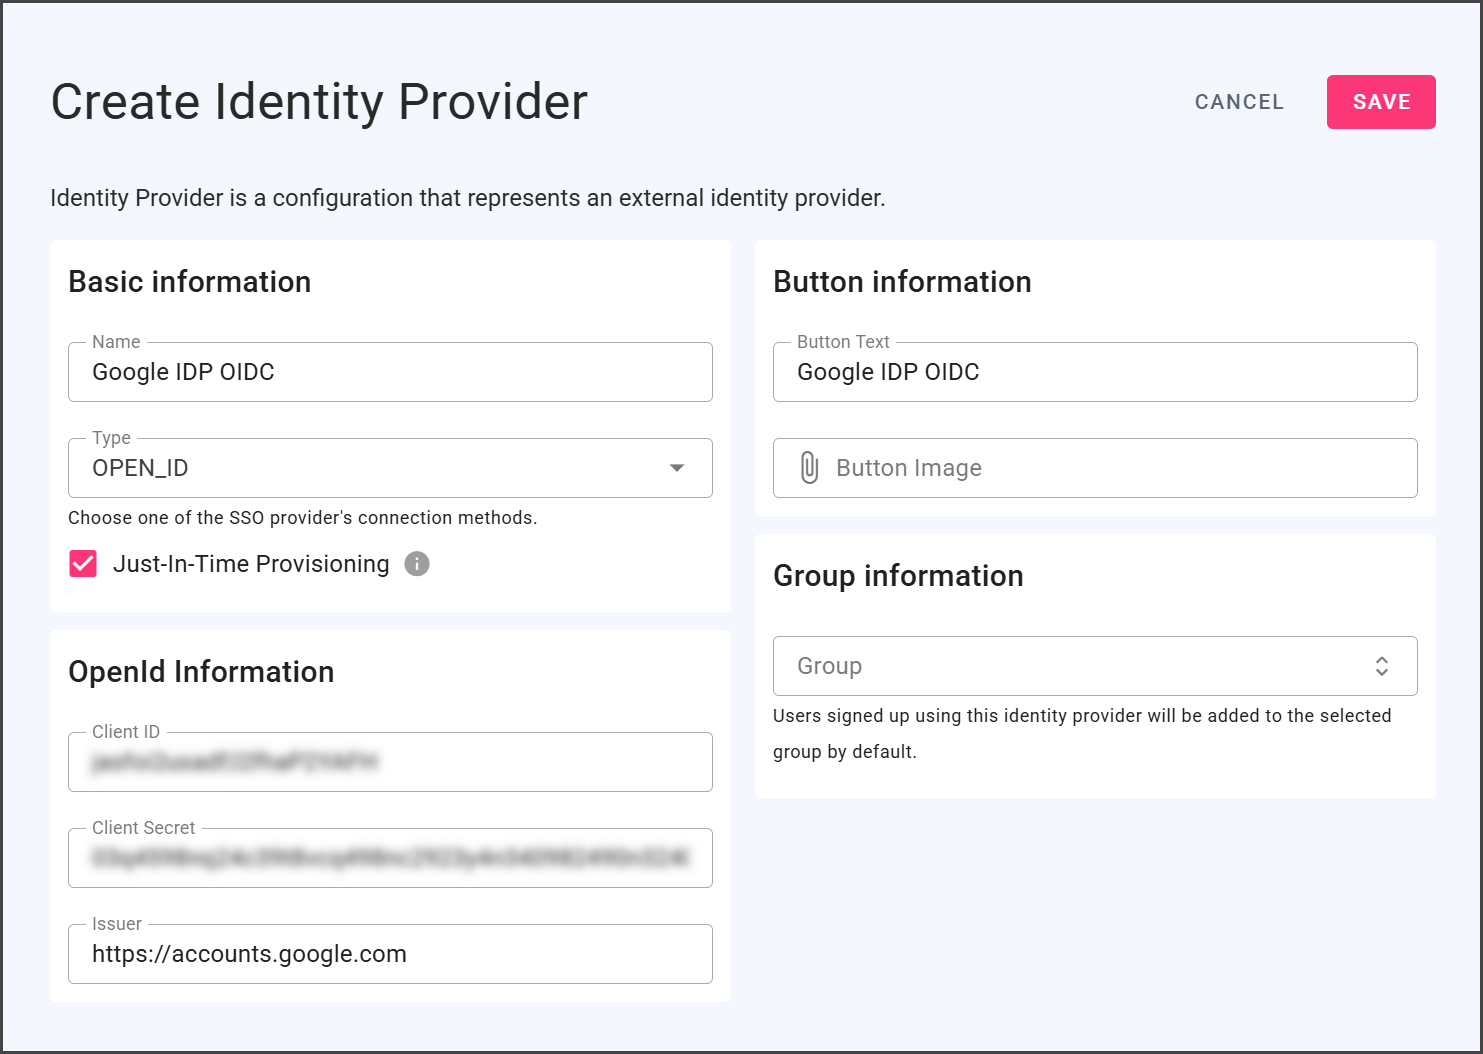
Task: Click the Type dropdown arrow
Action: click(x=677, y=468)
